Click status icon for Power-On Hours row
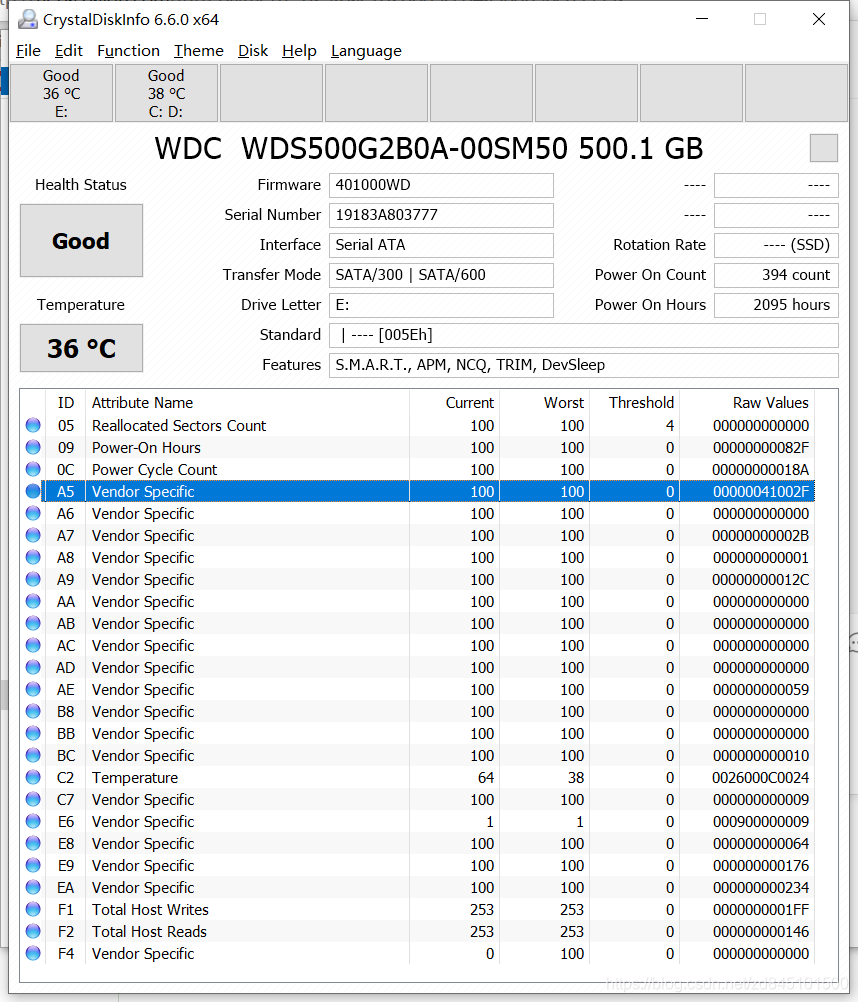The image size is (858, 1002). tap(33, 447)
